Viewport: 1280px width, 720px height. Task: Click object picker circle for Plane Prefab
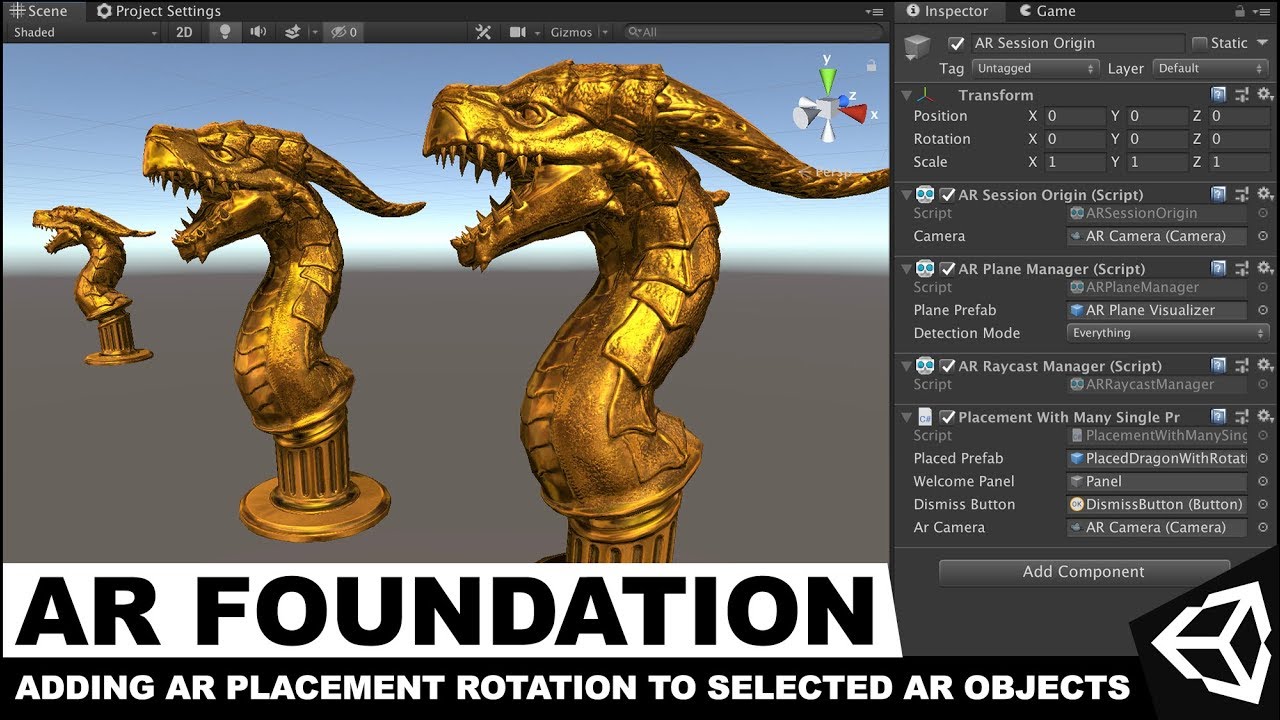[1263, 310]
